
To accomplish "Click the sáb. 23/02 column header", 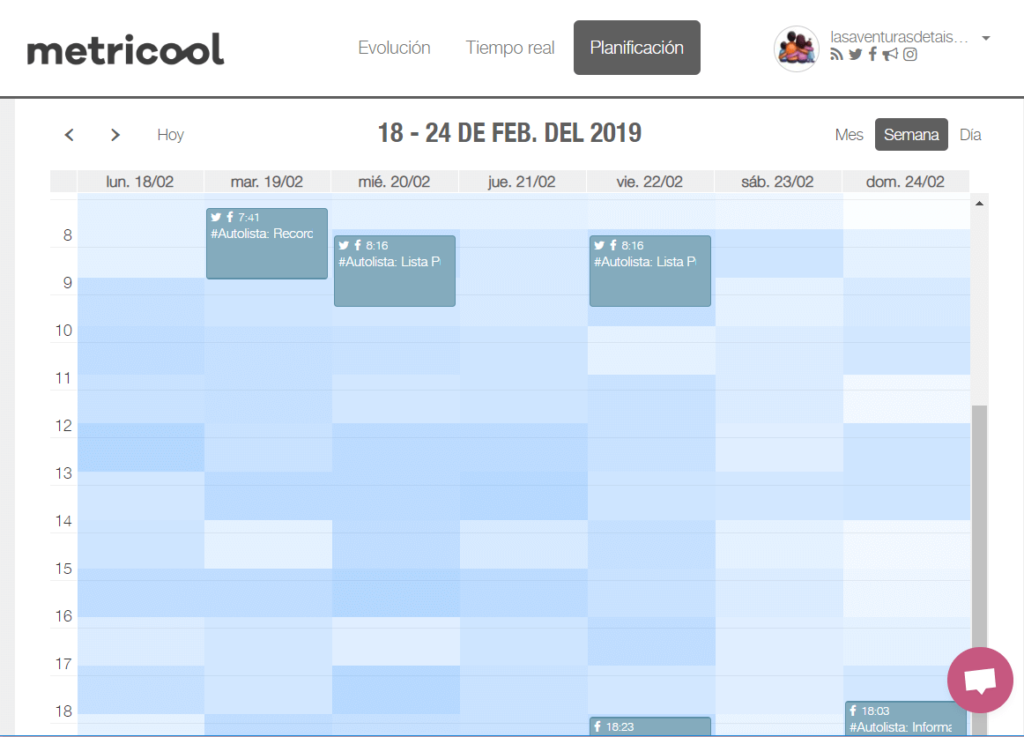I will click(777, 181).
